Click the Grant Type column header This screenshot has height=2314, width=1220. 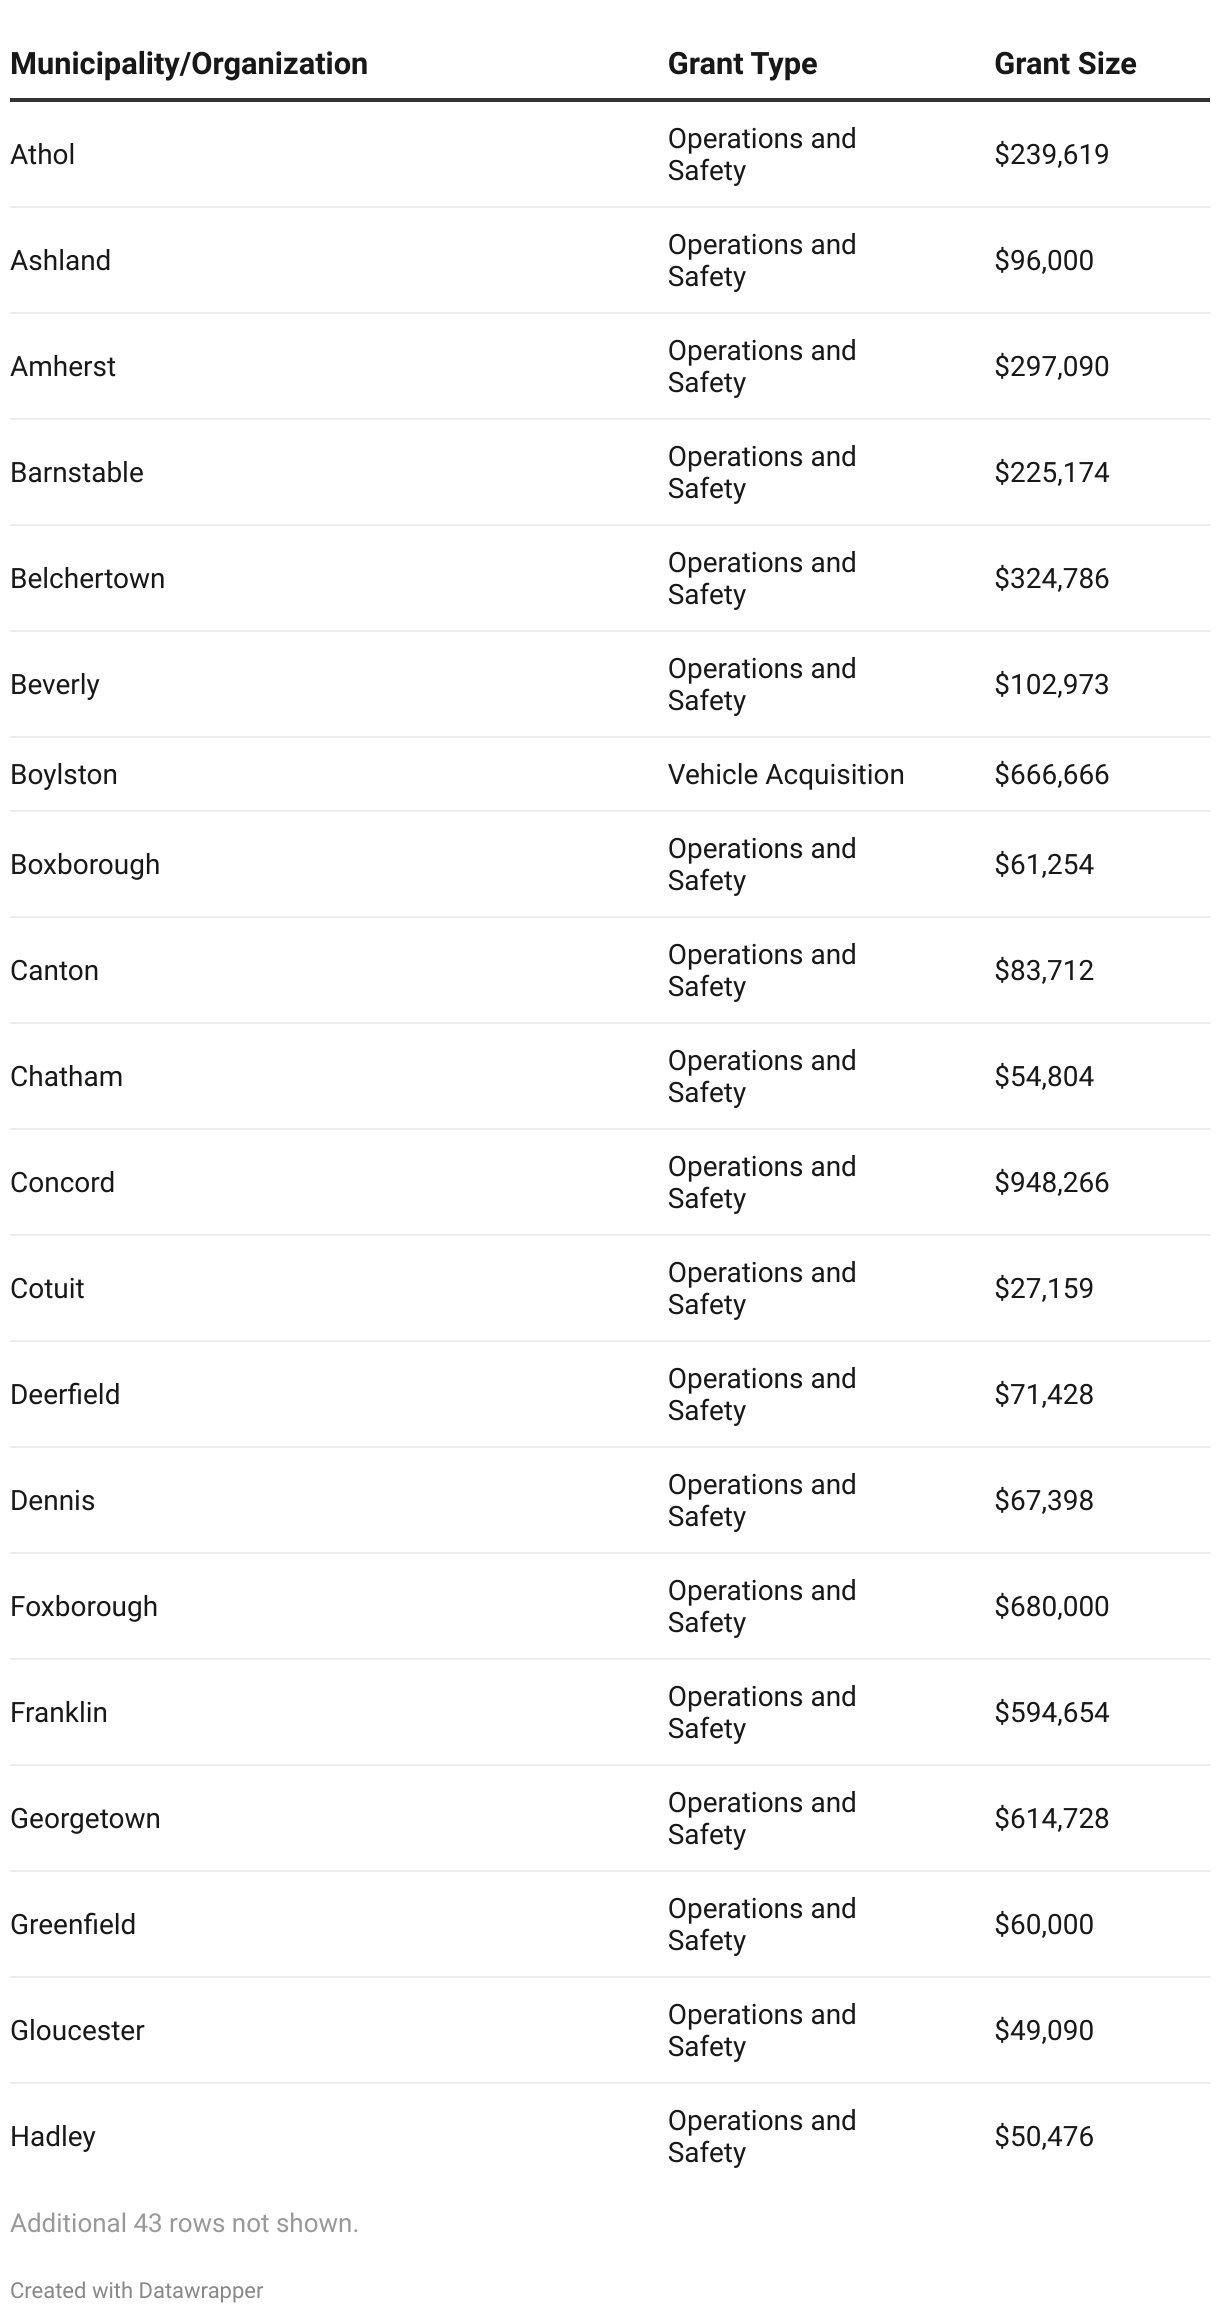pos(742,64)
